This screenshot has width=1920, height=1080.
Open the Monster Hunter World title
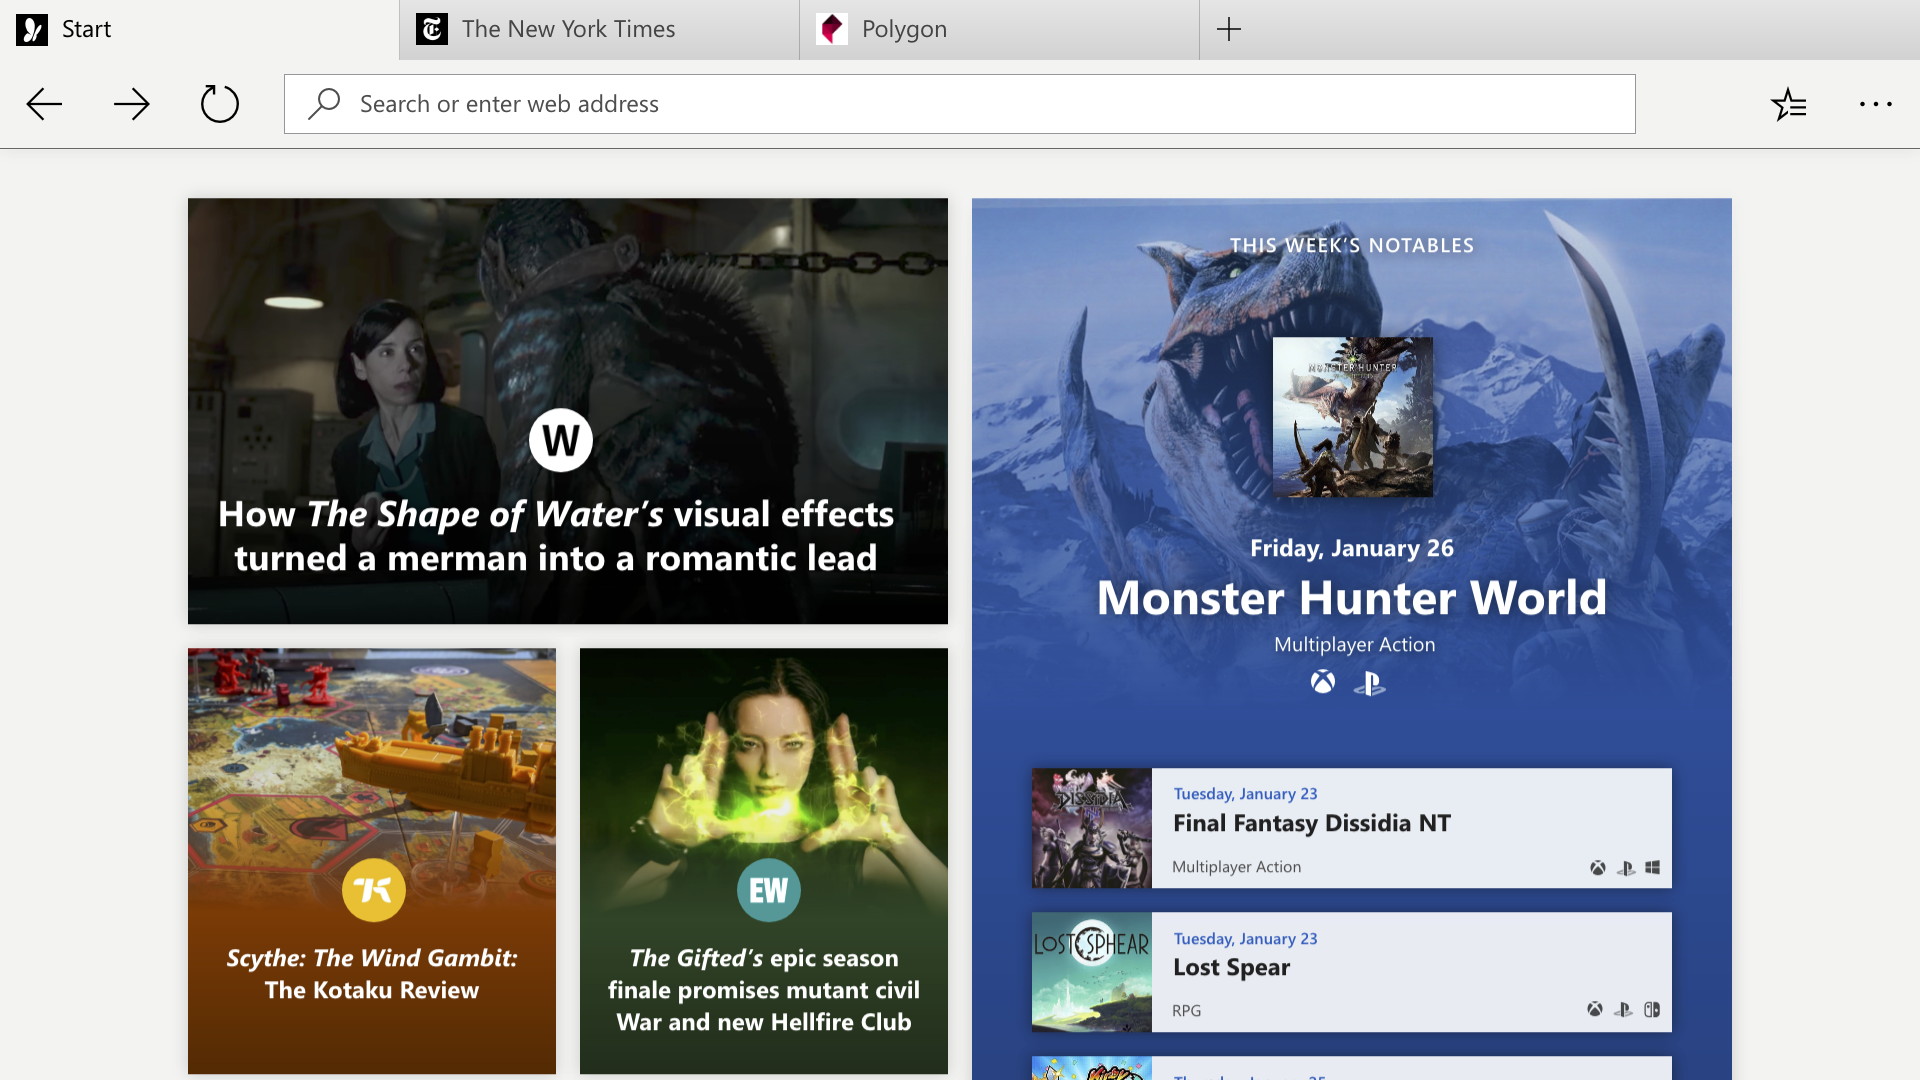point(1352,598)
